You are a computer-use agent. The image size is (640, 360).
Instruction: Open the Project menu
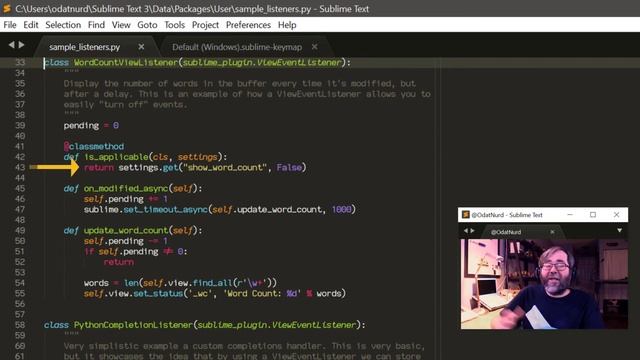[x=205, y=25]
